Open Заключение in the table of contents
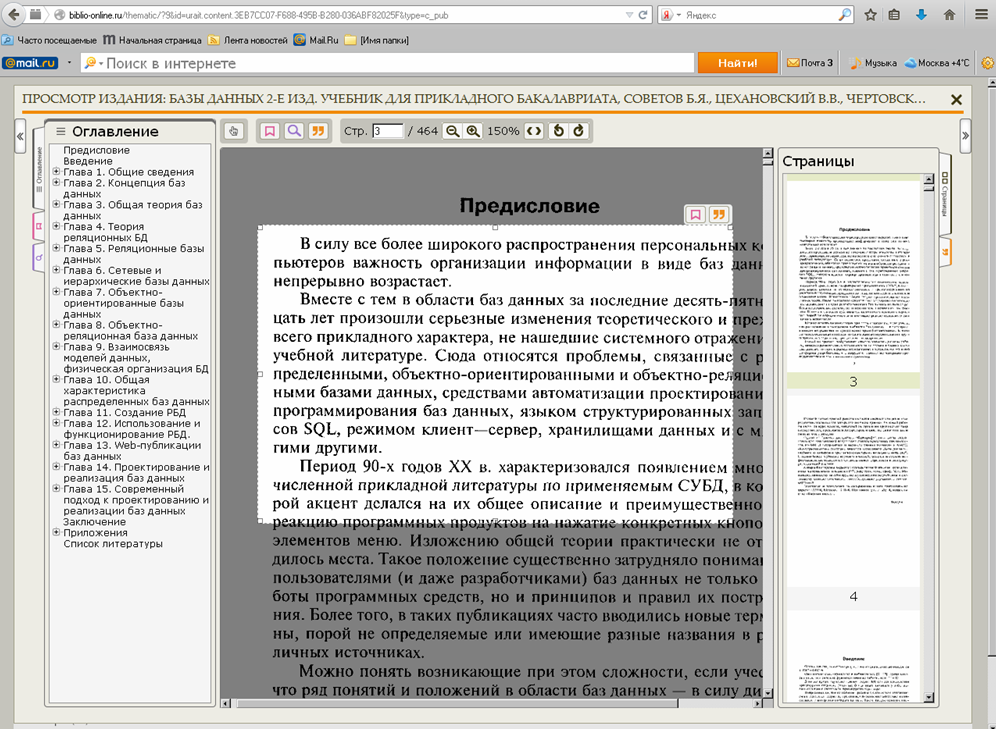This screenshot has height=729, width=996. coord(95,521)
